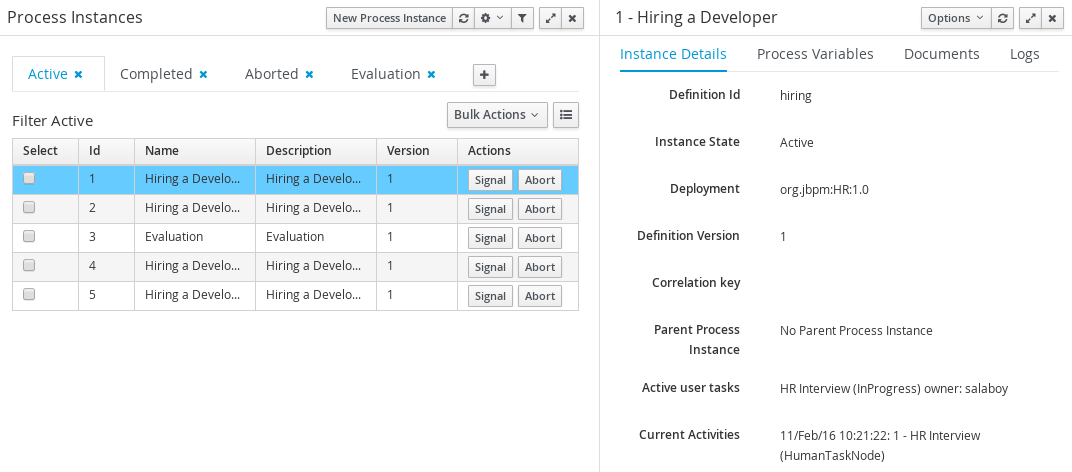Tick the checkbox for the Evaluation row
The height and width of the screenshot is (472, 1072).
[x=29, y=237]
